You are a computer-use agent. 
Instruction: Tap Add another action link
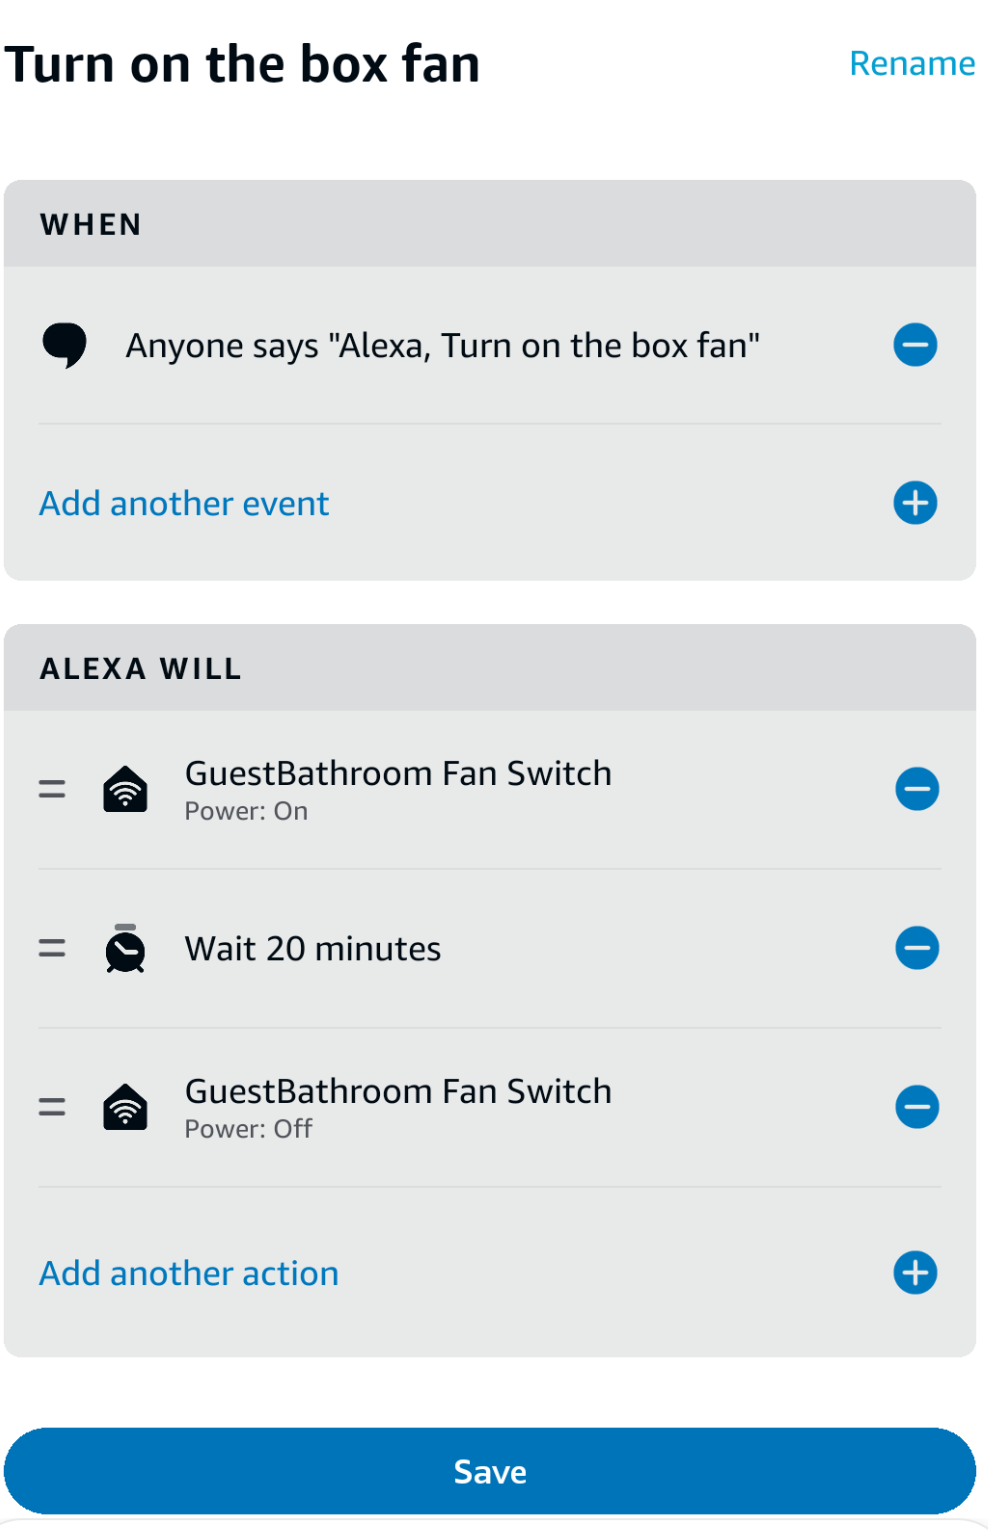pos(189,1273)
